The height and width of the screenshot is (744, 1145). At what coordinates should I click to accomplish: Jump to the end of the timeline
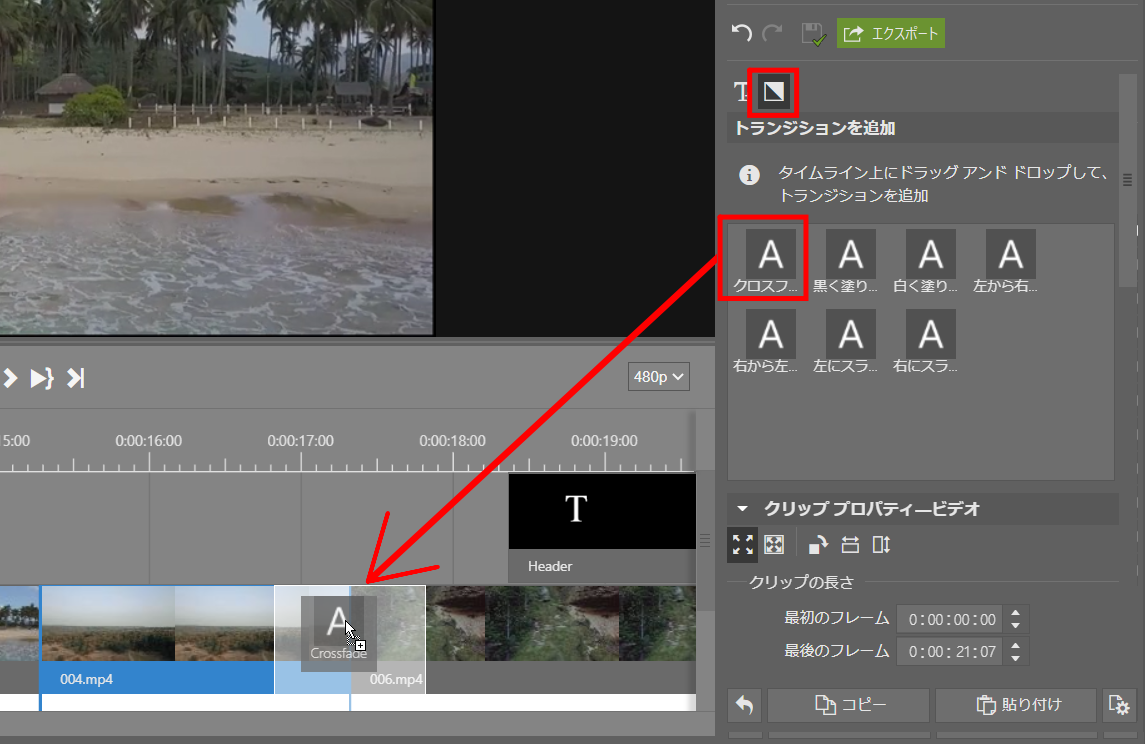click(76, 378)
